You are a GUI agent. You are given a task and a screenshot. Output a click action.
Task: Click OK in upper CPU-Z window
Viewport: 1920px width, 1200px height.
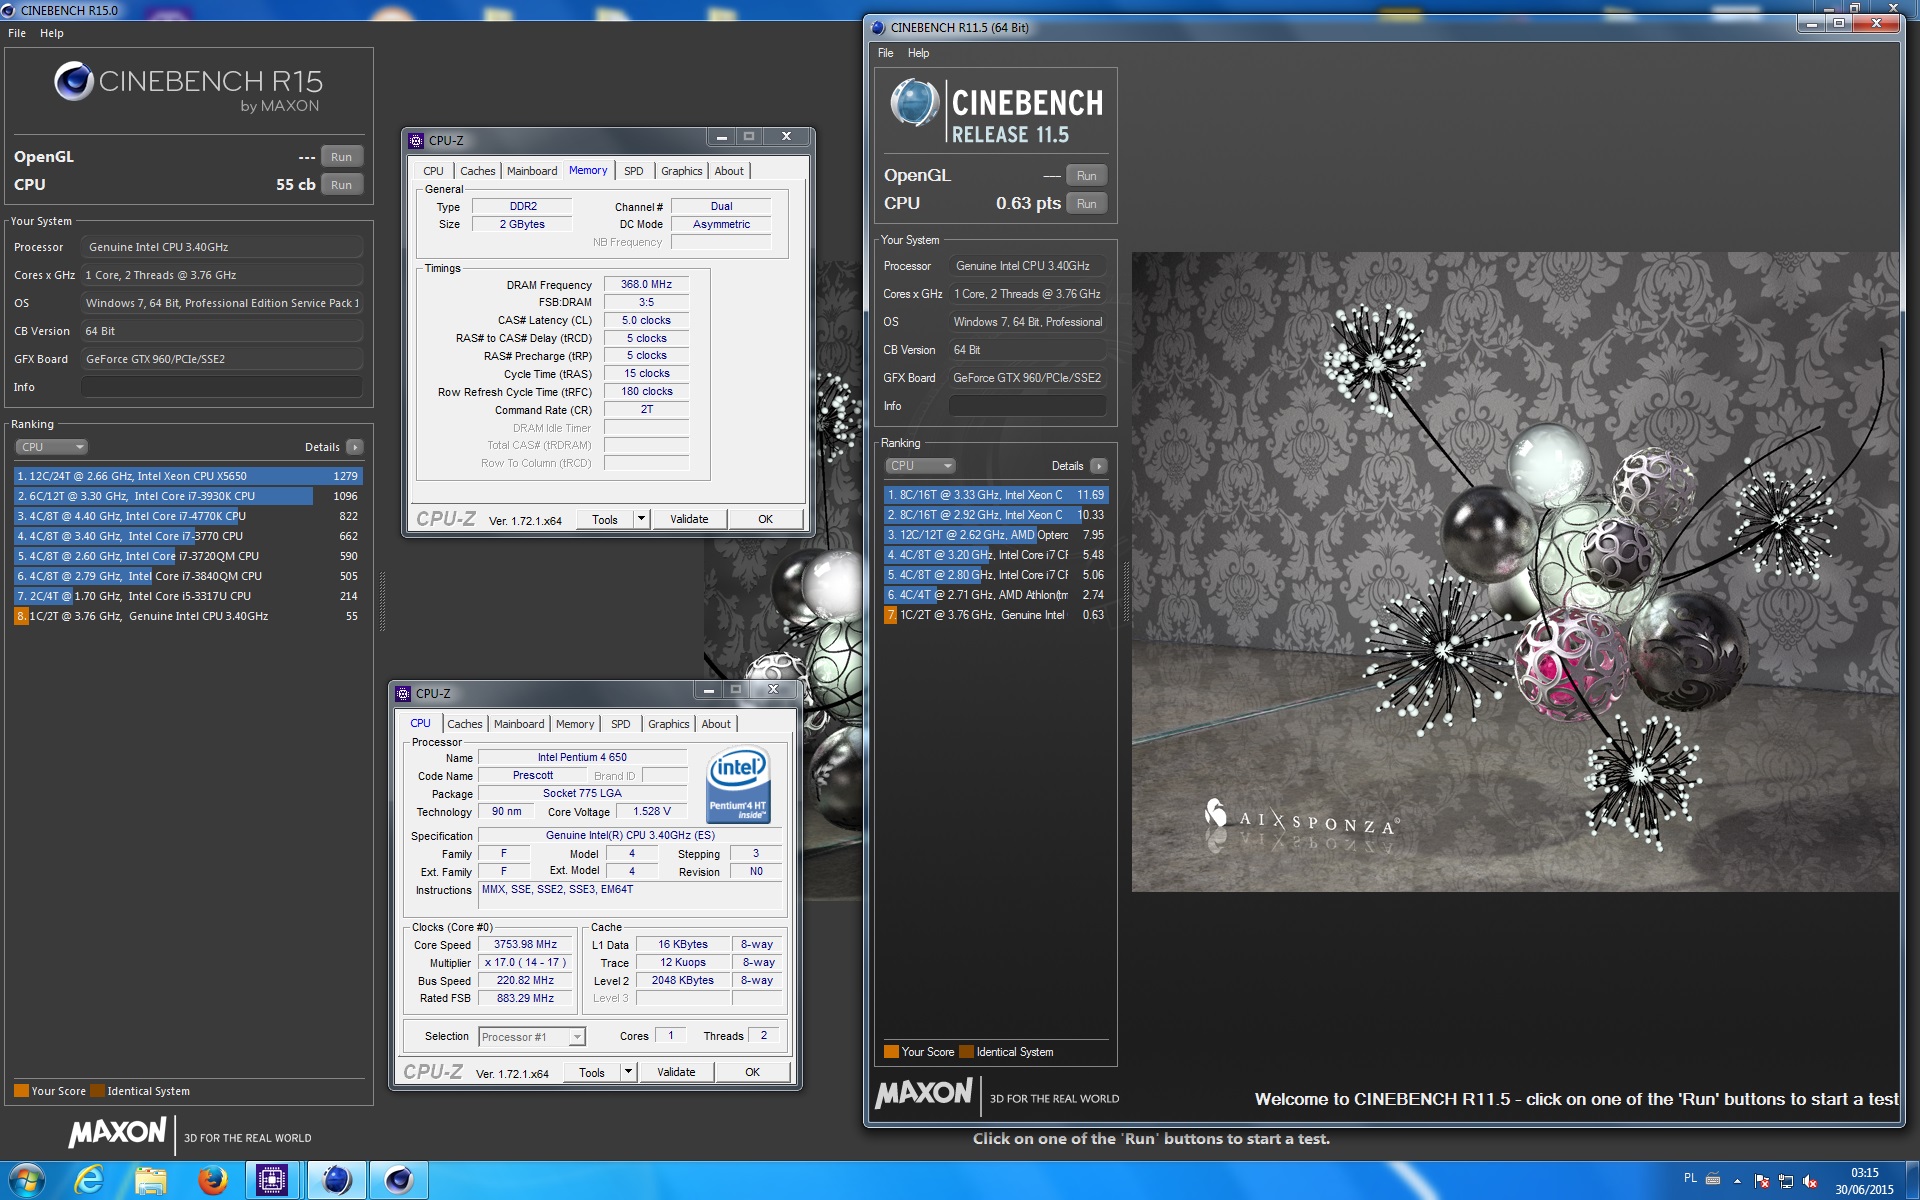click(765, 519)
